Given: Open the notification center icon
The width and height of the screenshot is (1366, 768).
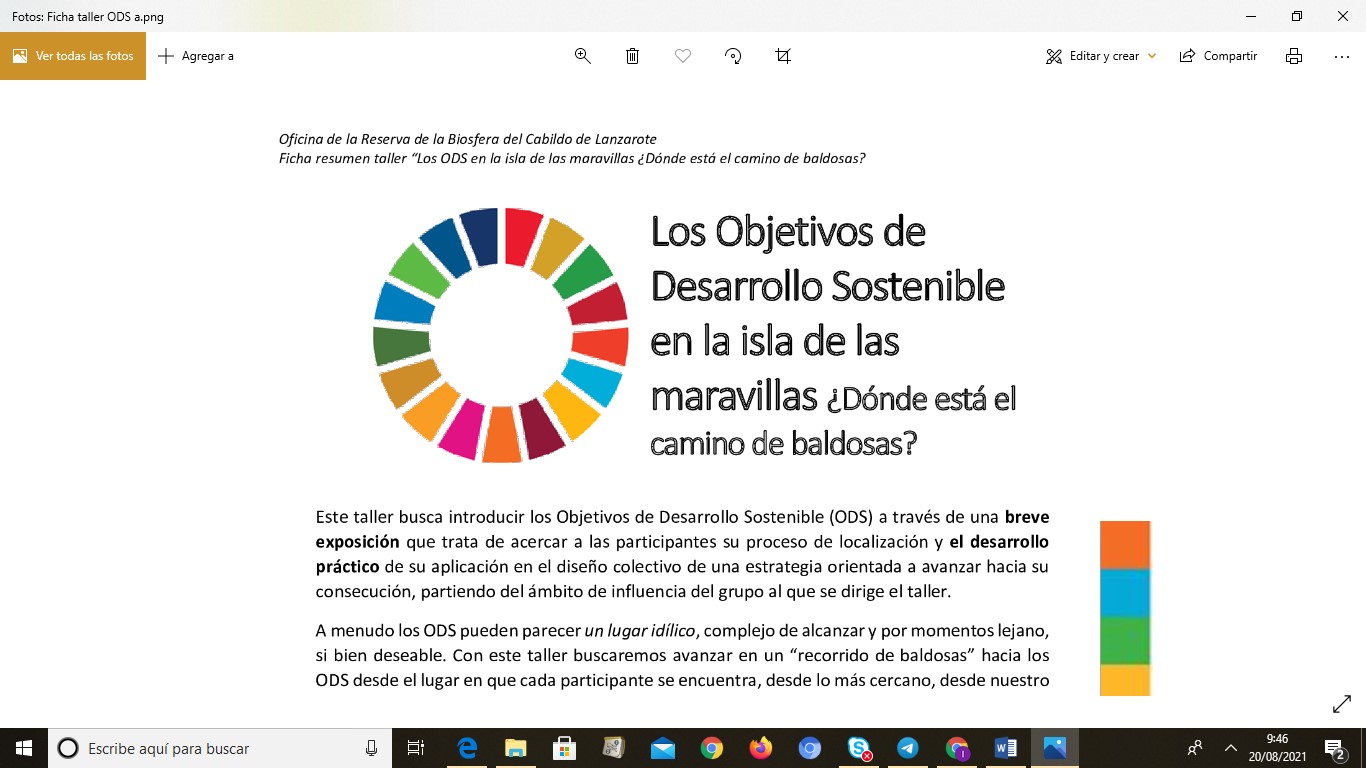Looking at the screenshot, I should (x=1335, y=748).
